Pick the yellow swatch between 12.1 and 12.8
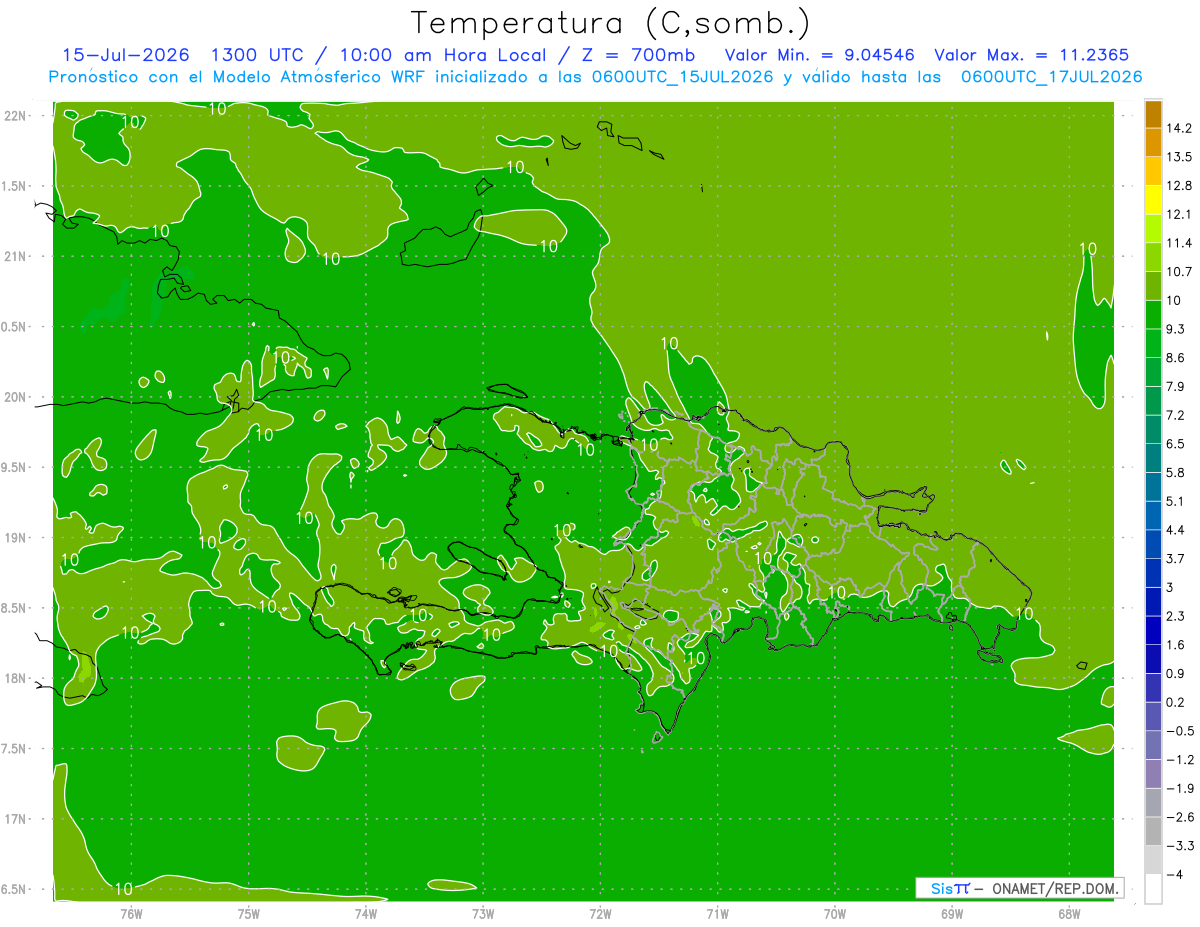The height and width of the screenshot is (927, 1200). [x=1153, y=200]
